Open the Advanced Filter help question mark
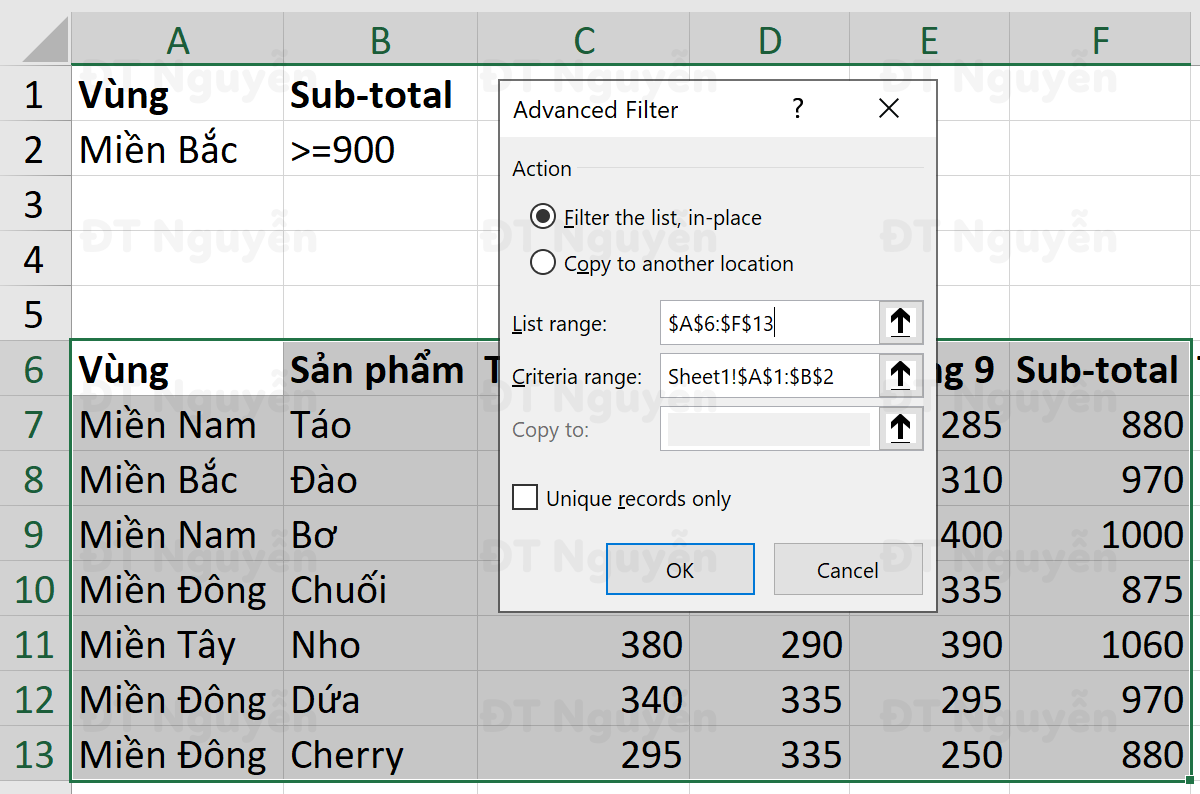 tap(797, 108)
